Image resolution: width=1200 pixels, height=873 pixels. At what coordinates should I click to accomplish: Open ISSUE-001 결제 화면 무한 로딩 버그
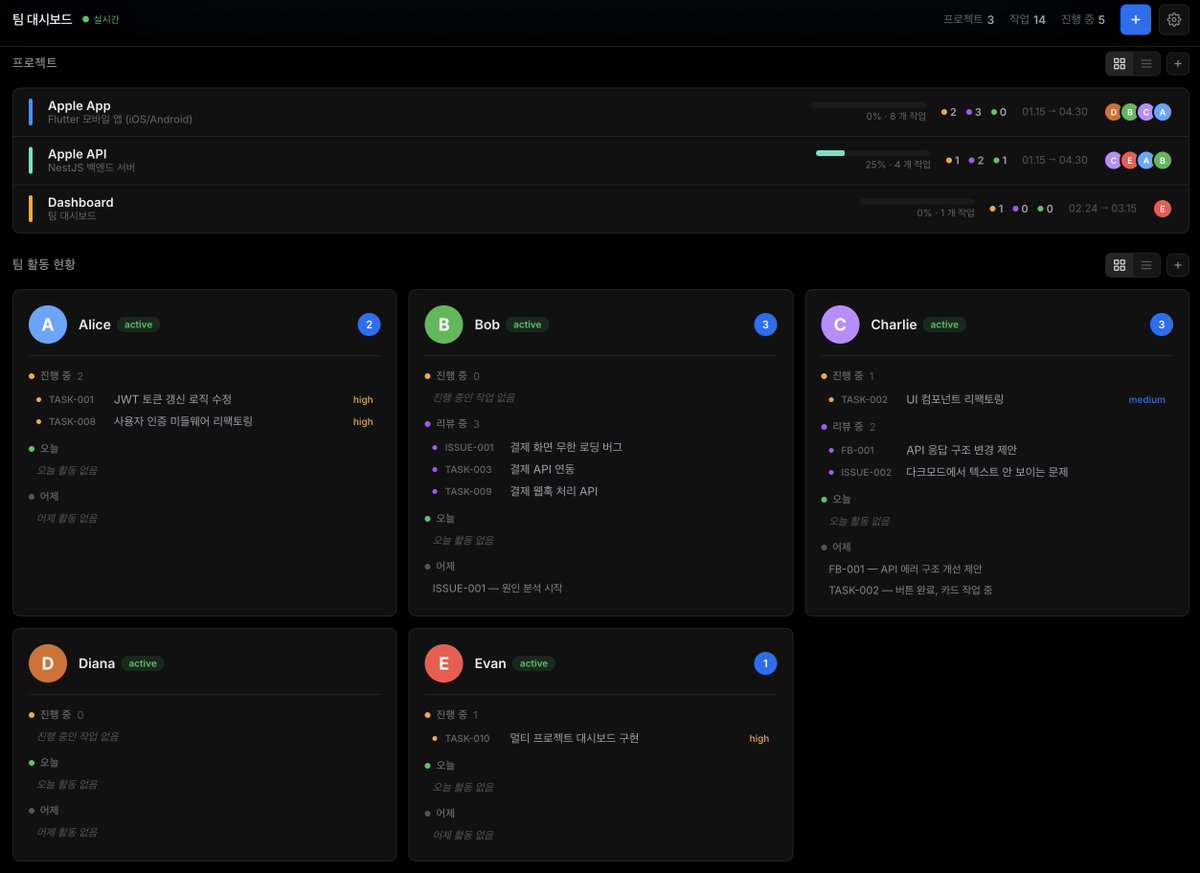click(x=601, y=447)
